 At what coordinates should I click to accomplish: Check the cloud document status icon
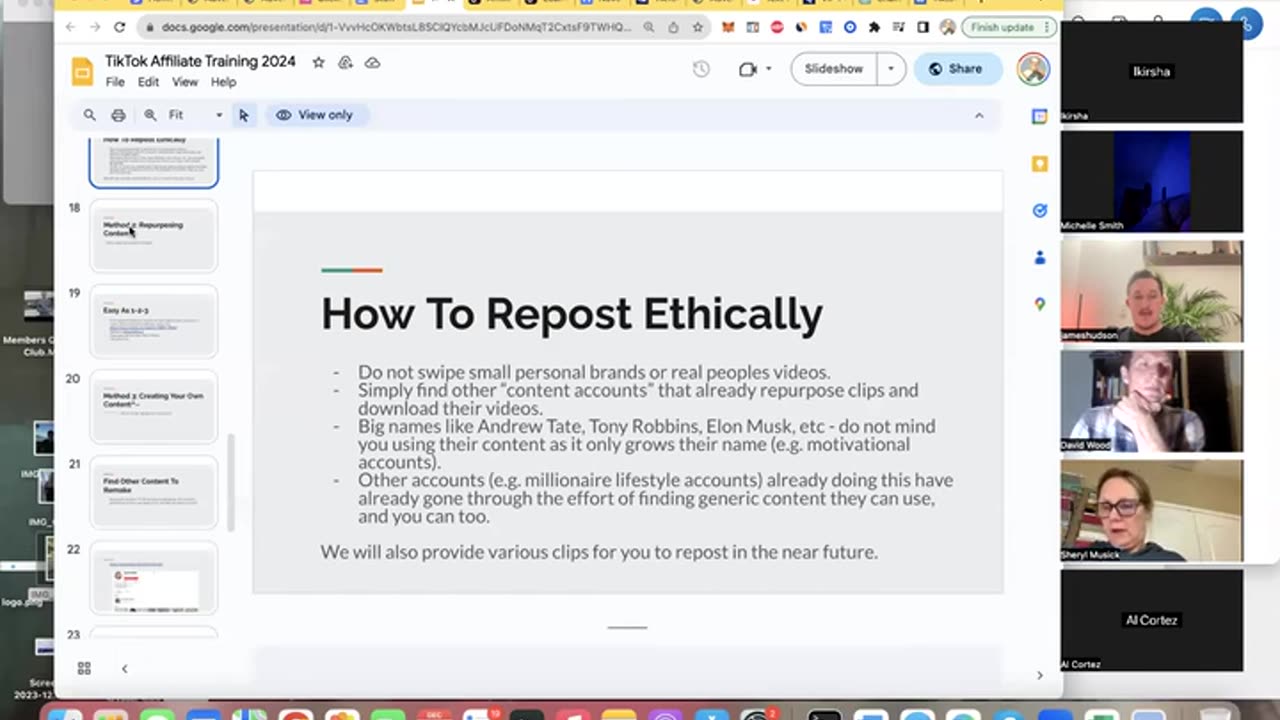[372, 62]
